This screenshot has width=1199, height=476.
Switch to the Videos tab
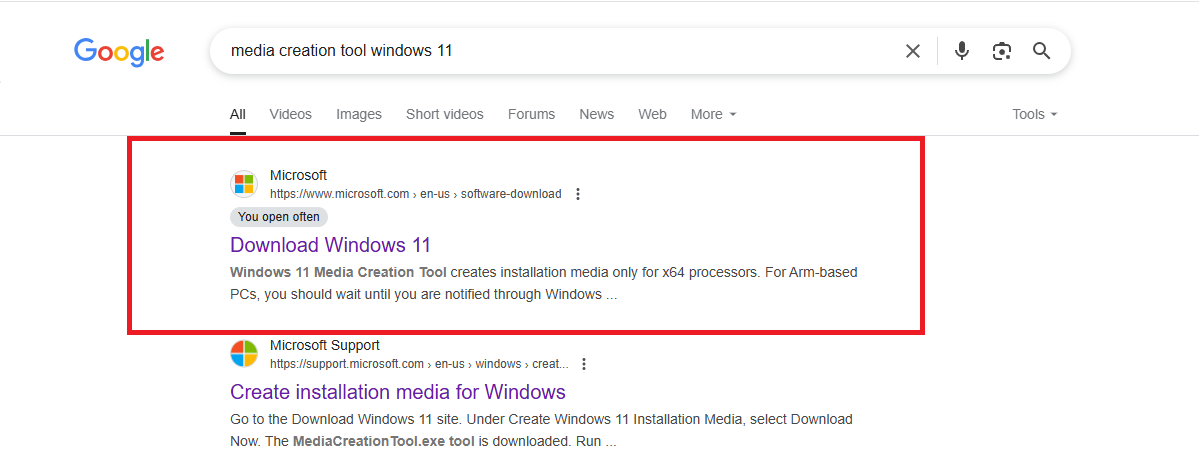[x=291, y=114]
